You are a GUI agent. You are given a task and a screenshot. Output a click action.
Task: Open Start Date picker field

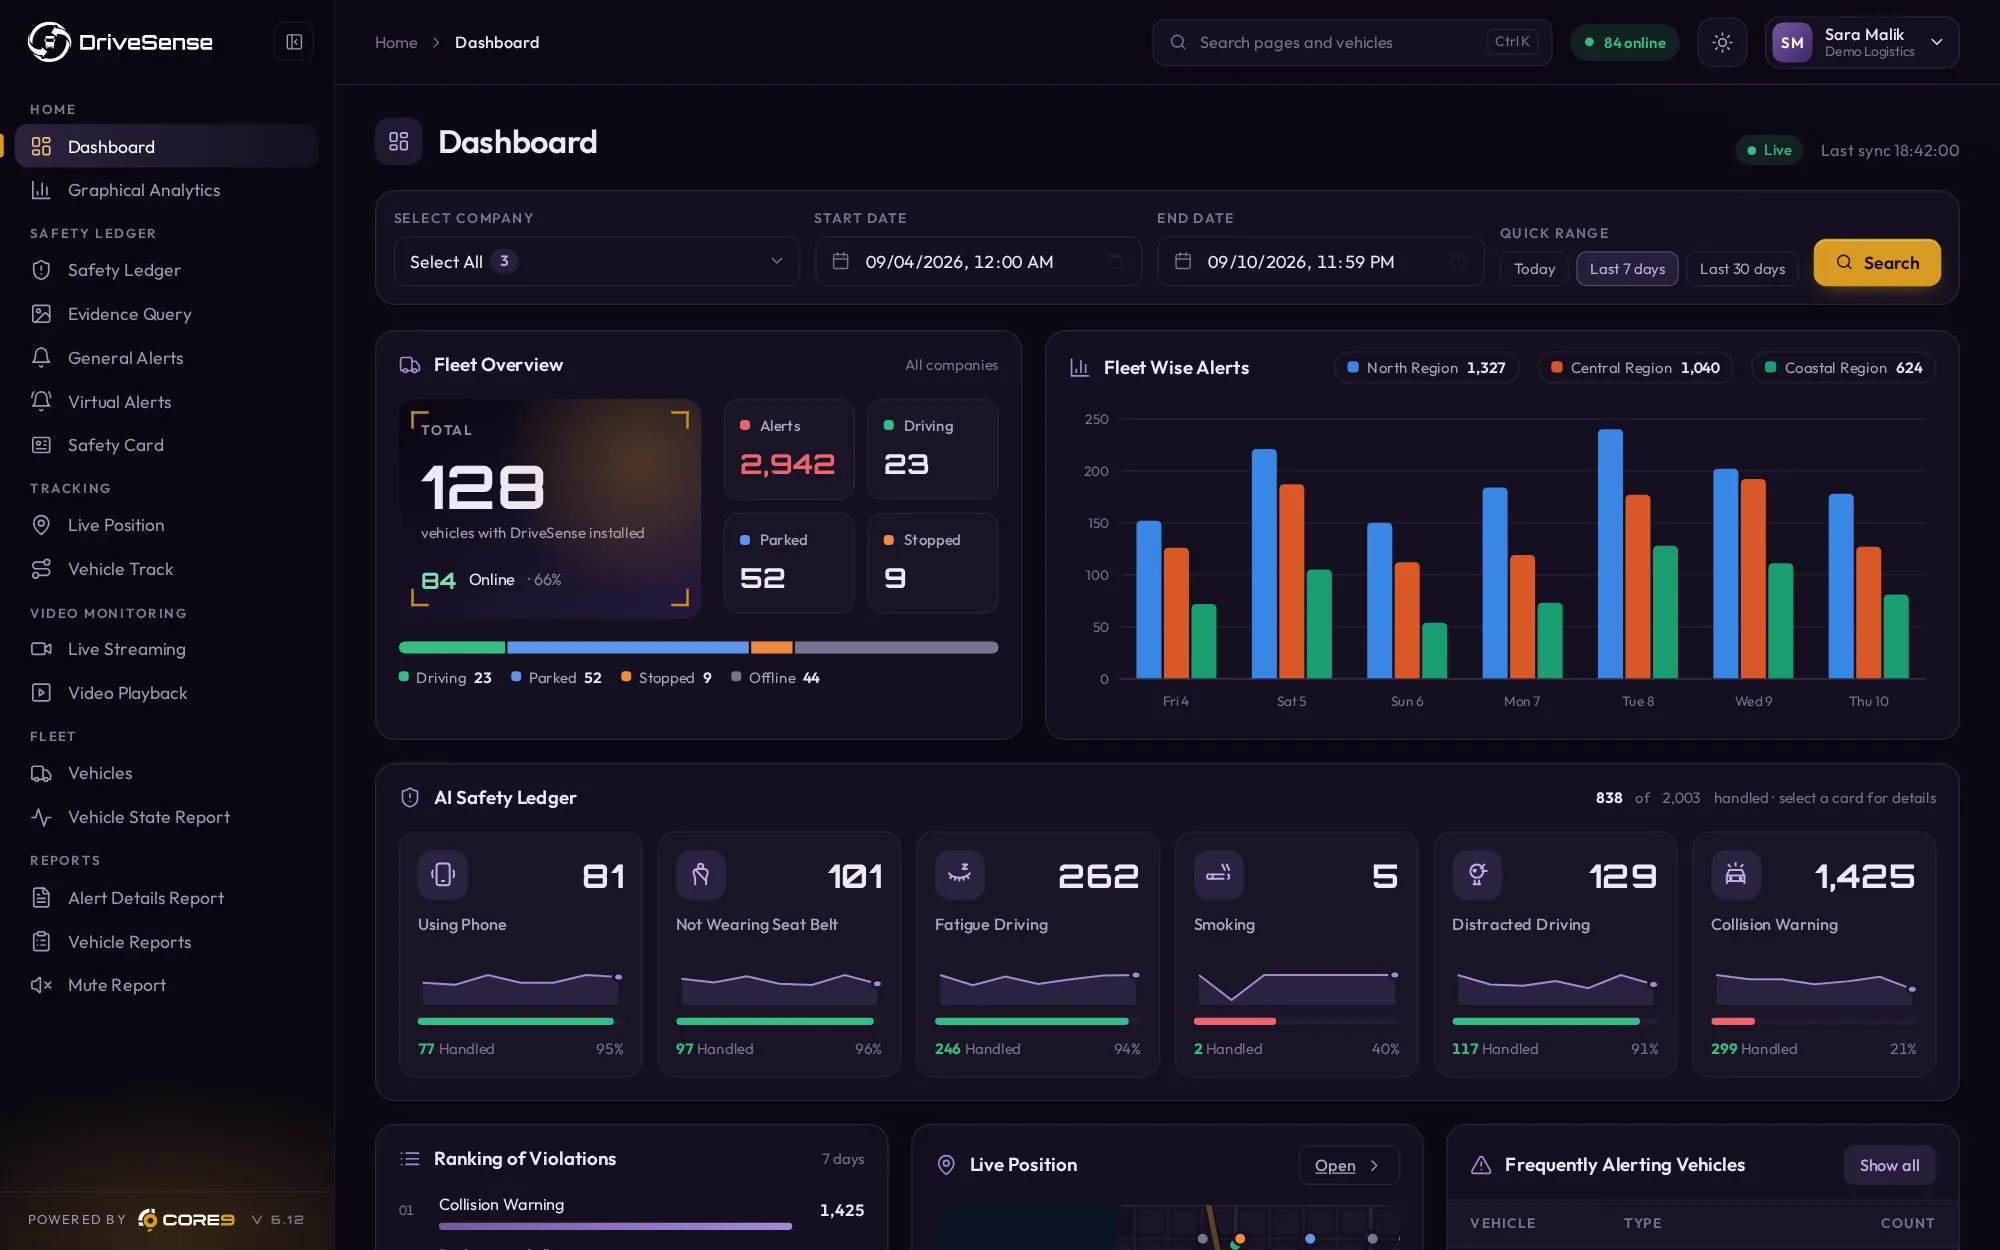click(978, 261)
